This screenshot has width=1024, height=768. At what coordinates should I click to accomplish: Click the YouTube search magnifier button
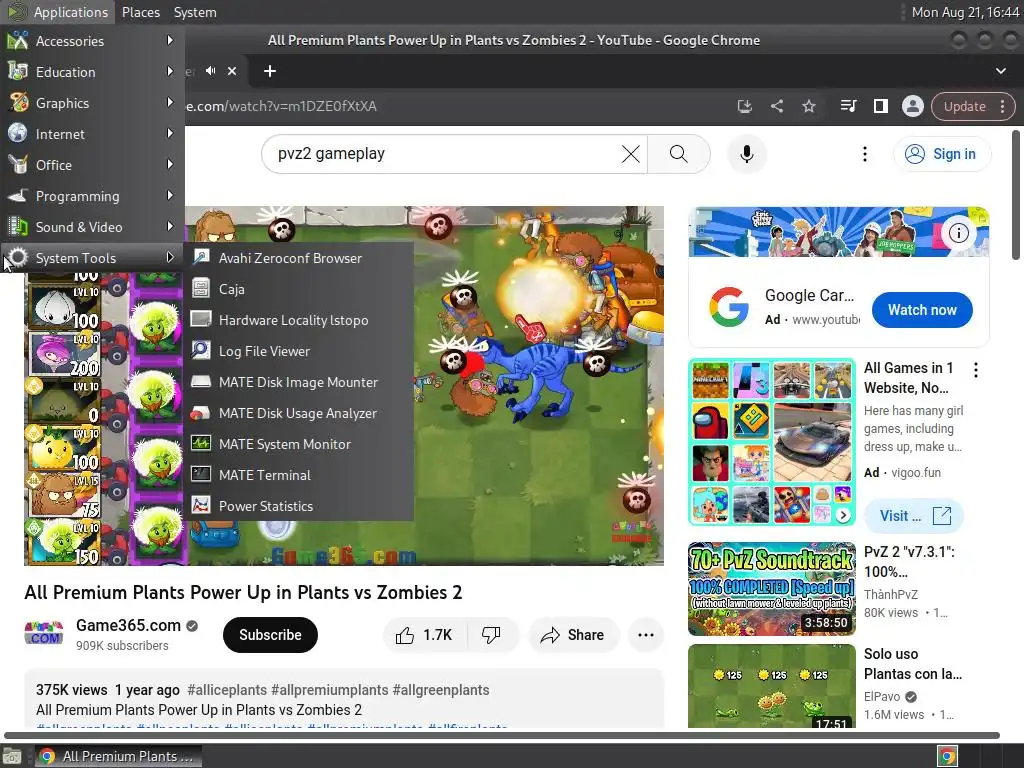pos(679,154)
